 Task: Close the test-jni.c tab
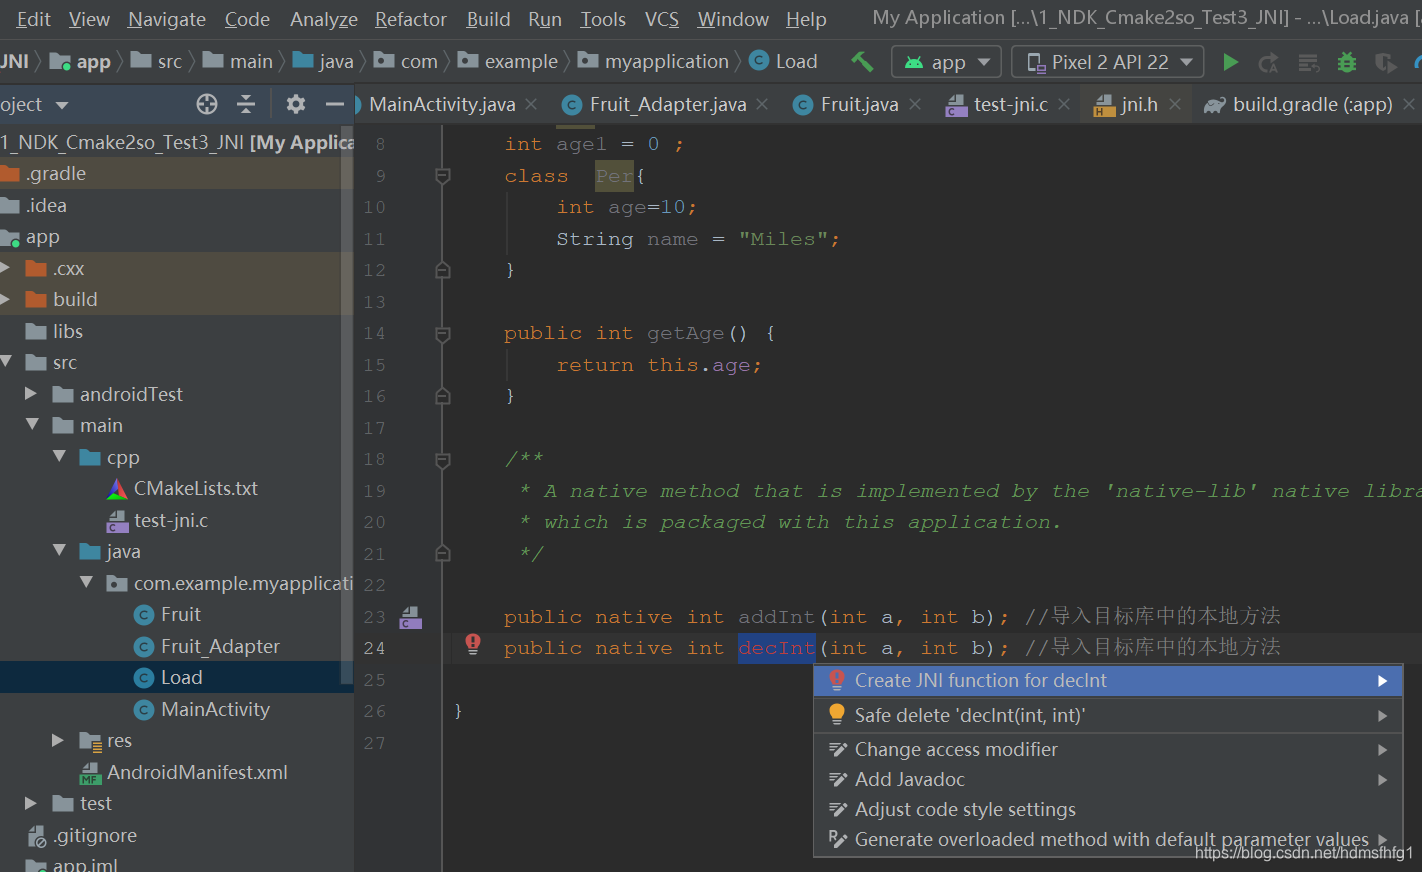click(x=1064, y=104)
